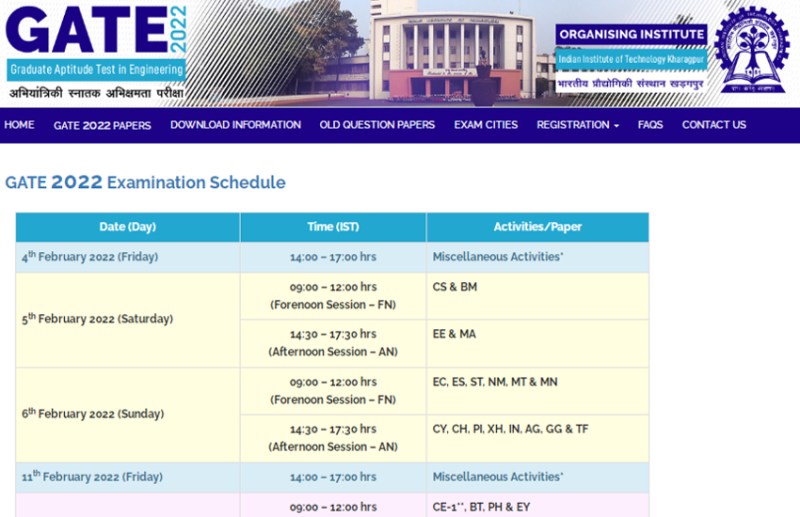Expand the REGISTRATION dropdown menu
Image resolution: width=800 pixels, height=517 pixels.
tap(577, 125)
